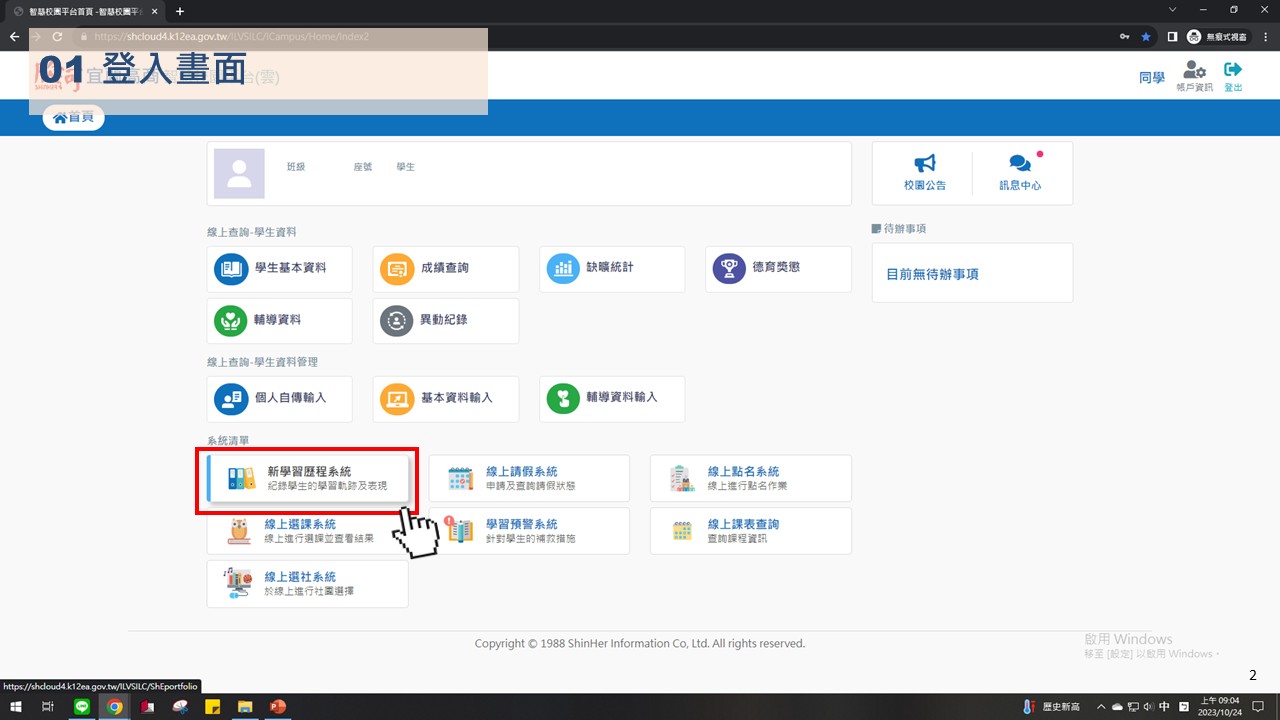The image size is (1280, 720).
Task: Click the 無痕式視窗 incognito indicator
Action: [1216, 36]
